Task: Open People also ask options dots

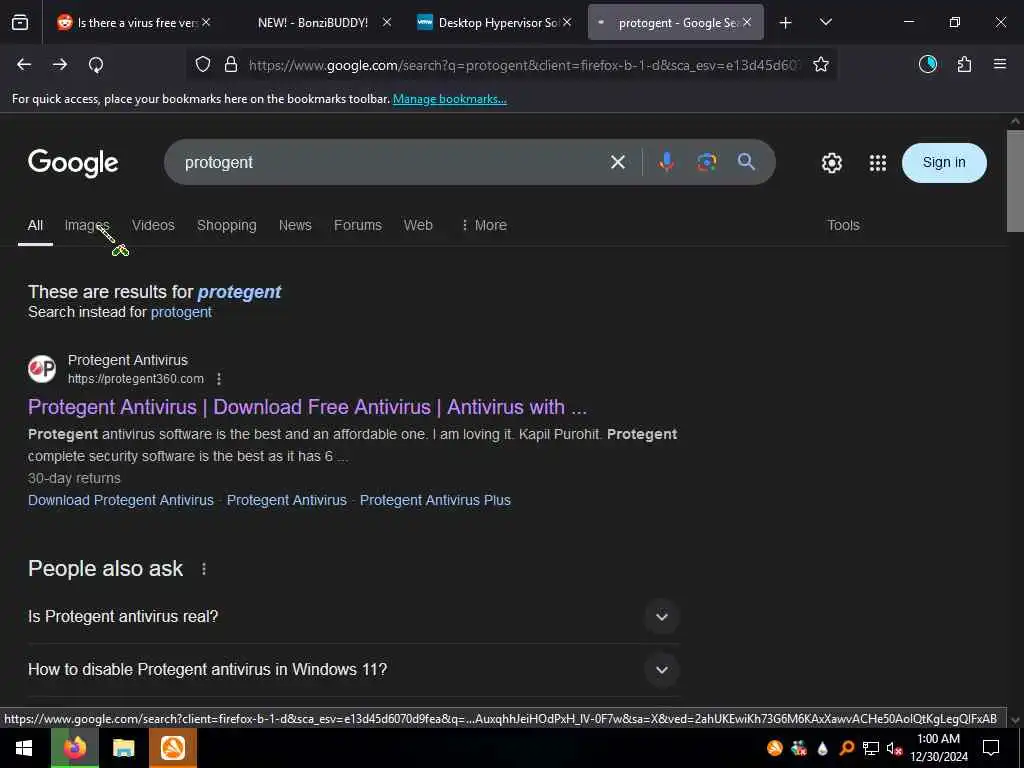Action: (x=204, y=569)
